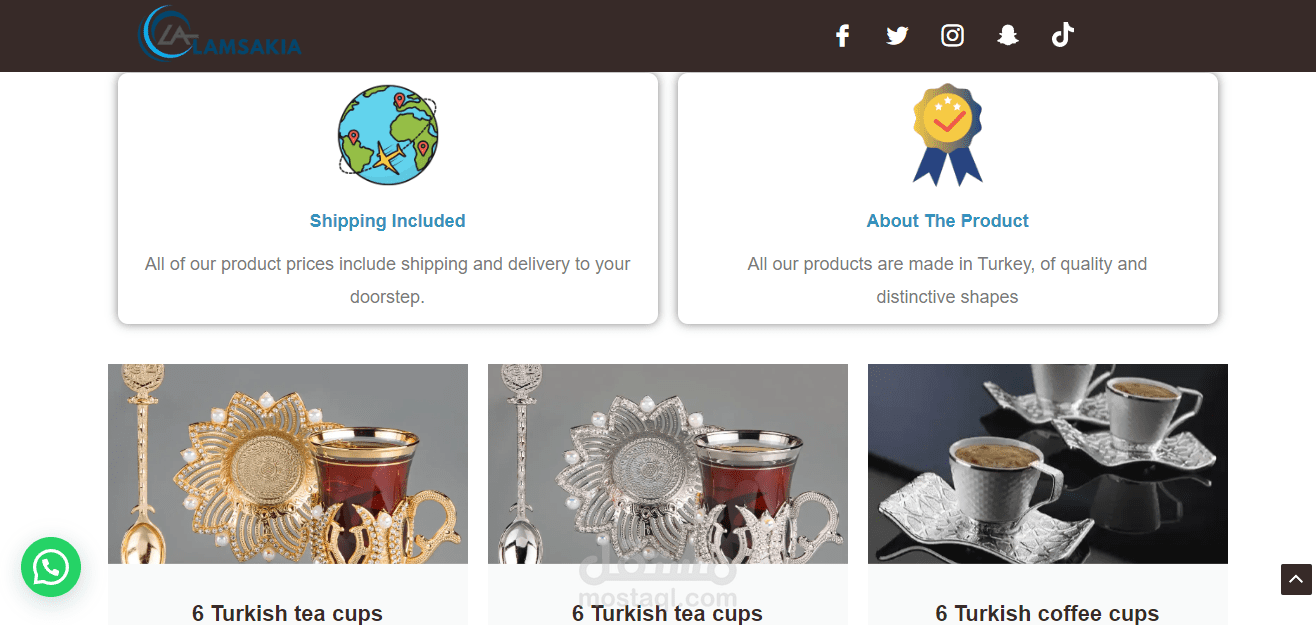The image size is (1316, 625).
Task: Click the 6 Turkish coffee cups title
Action: [x=1048, y=613]
